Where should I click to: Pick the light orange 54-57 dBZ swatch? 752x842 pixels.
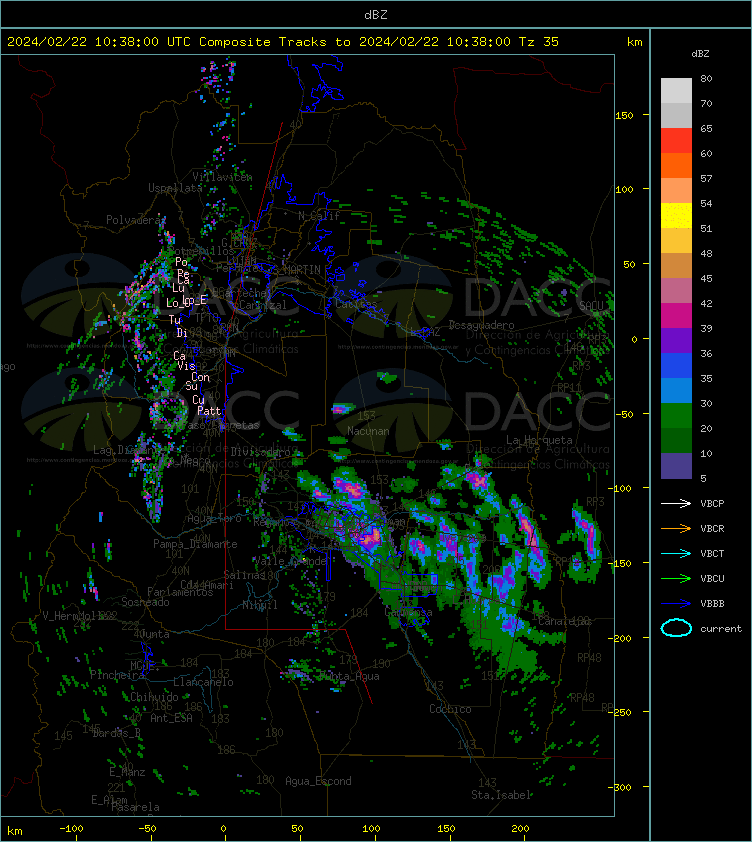tap(676, 191)
